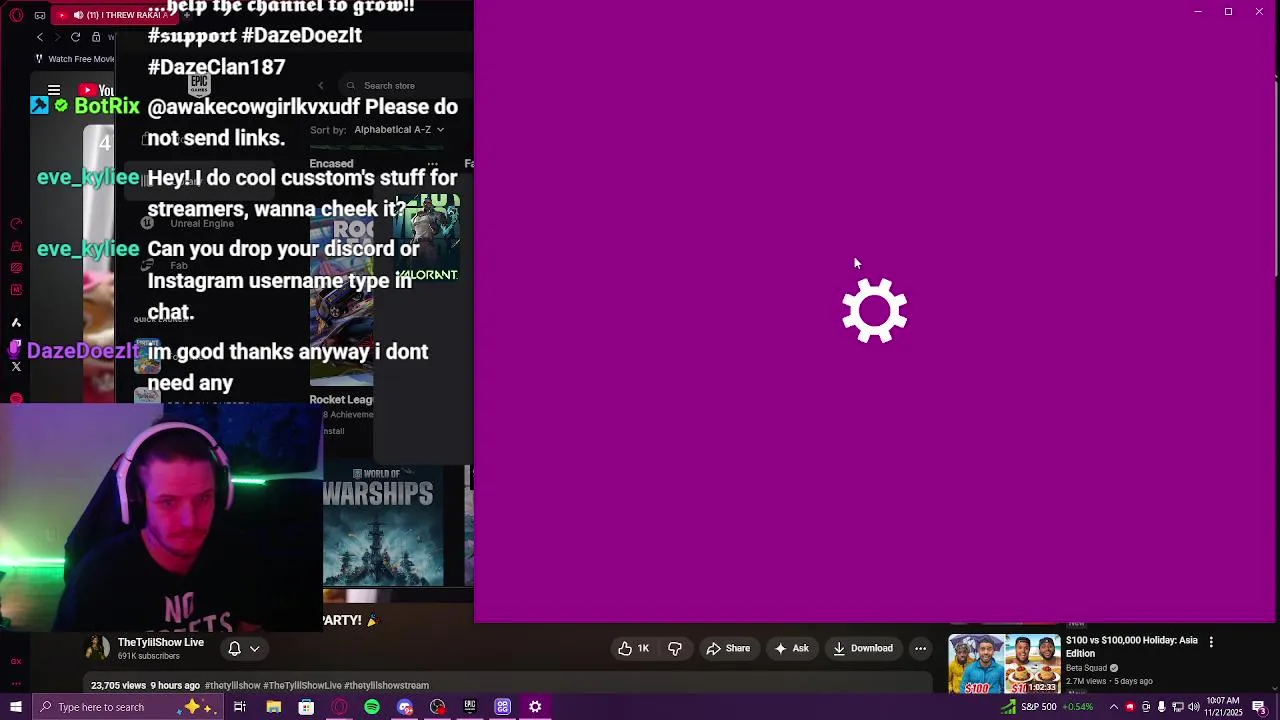Screen dimensions: 1280x720
Task: Click the Settings gear on the taskbar
Action: [535, 707]
